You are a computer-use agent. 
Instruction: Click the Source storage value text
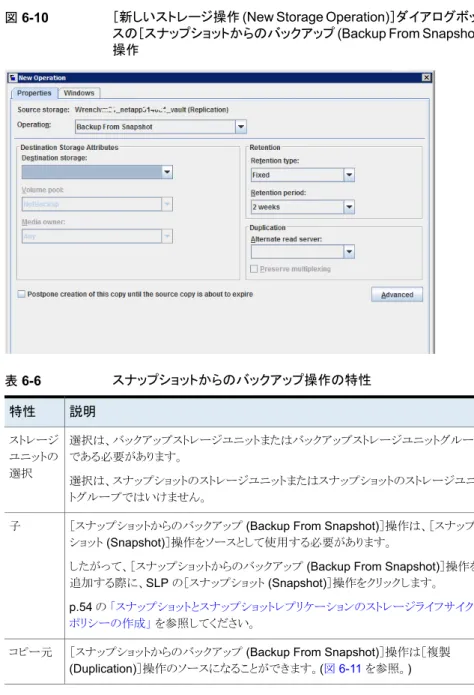click(152, 109)
